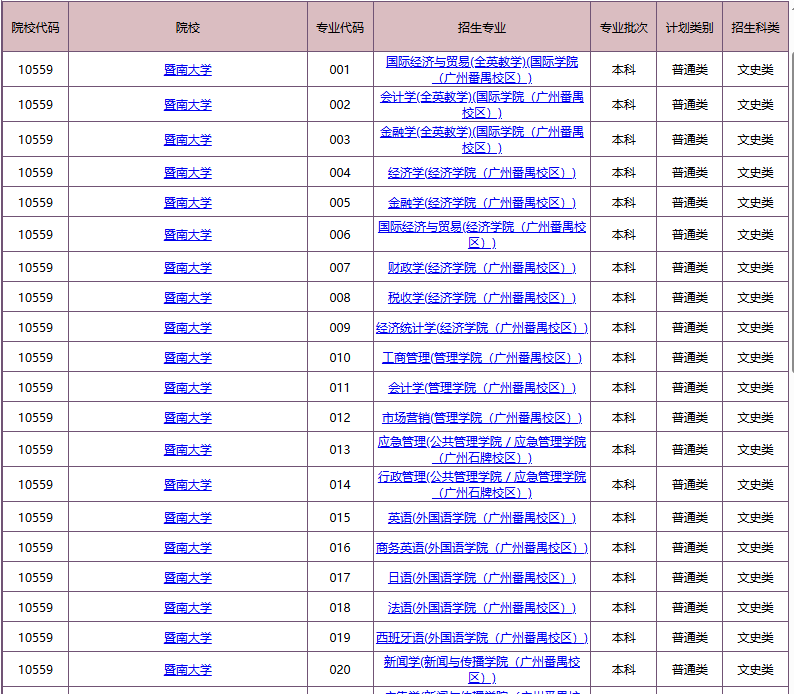Select major code cell 013
Screen dimensions: 794x694
click(340, 450)
